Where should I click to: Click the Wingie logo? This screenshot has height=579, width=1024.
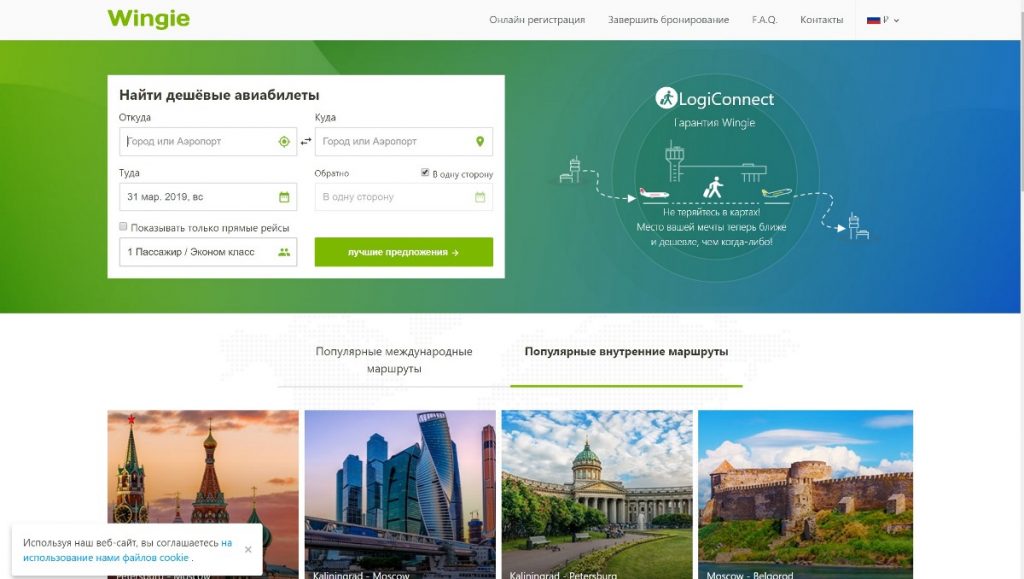click(149, 20)
